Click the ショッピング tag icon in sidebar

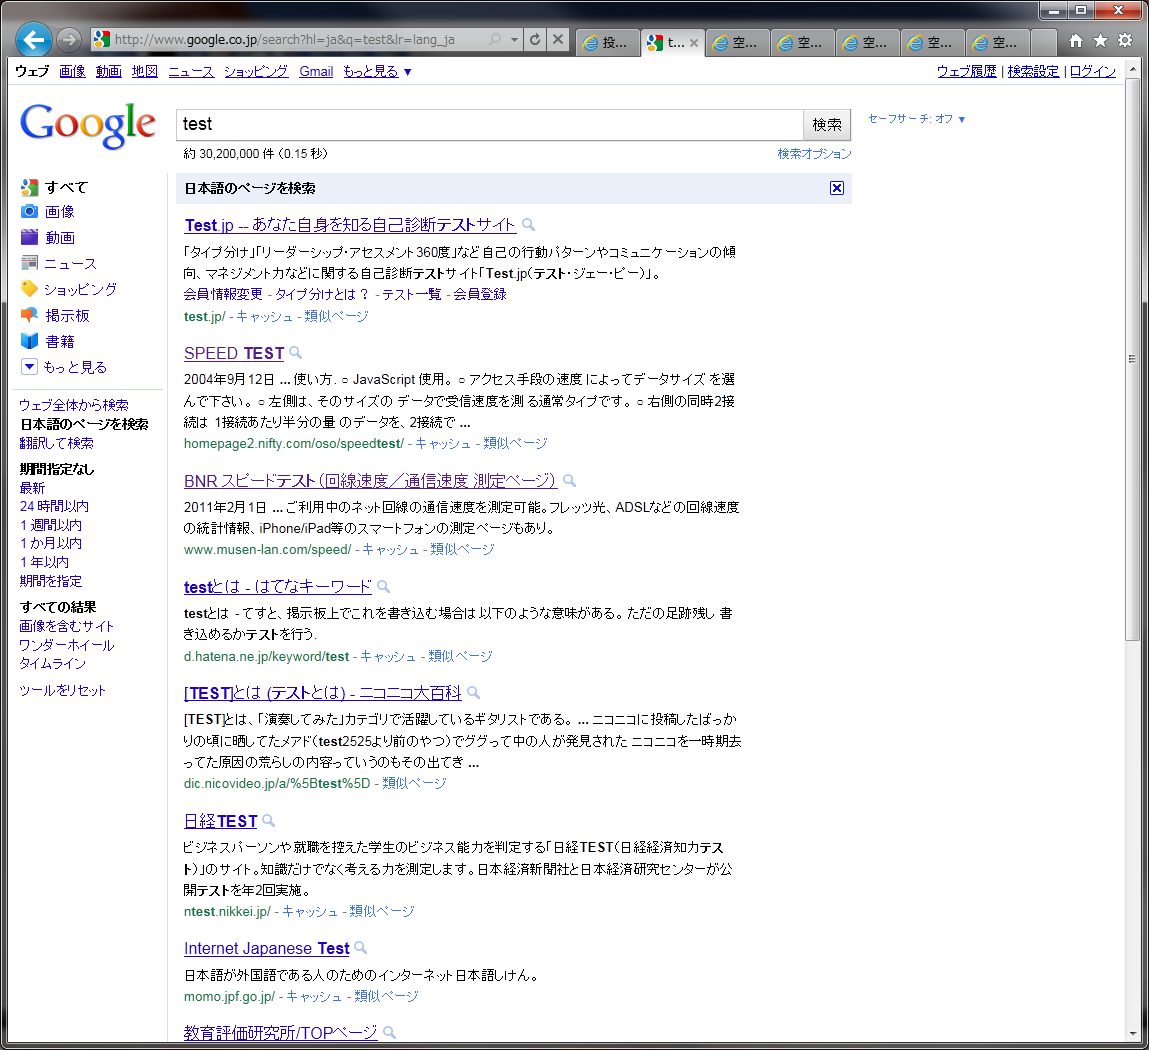29,289
